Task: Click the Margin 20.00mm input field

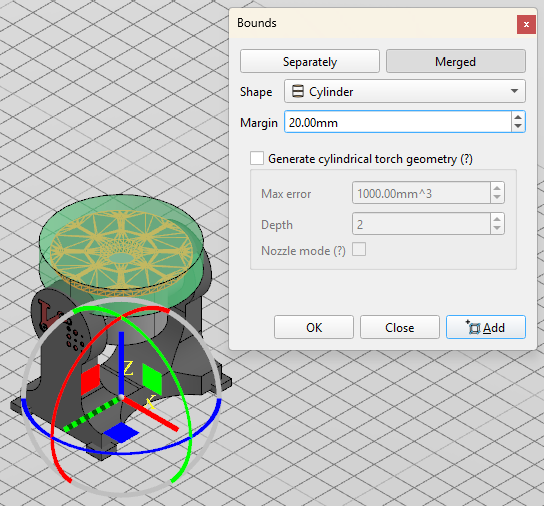Action: (398, 122)
